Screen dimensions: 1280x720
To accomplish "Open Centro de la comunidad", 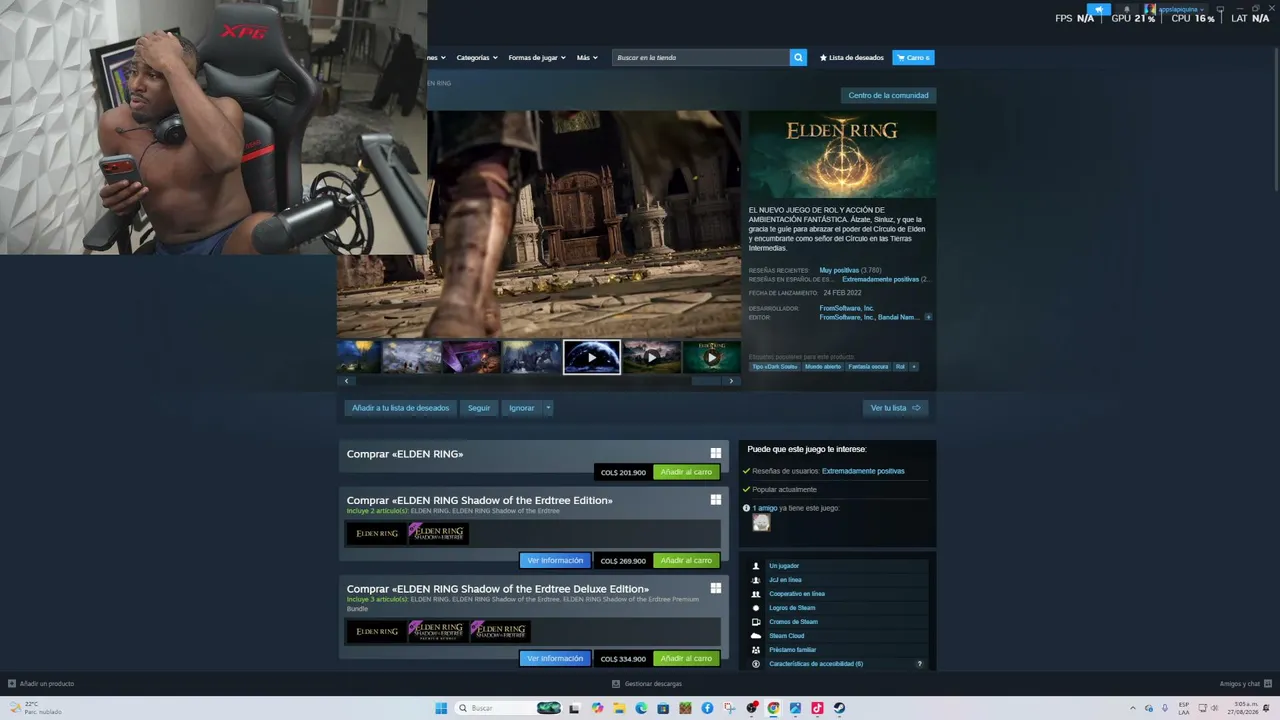I will [x=888, y=96].
